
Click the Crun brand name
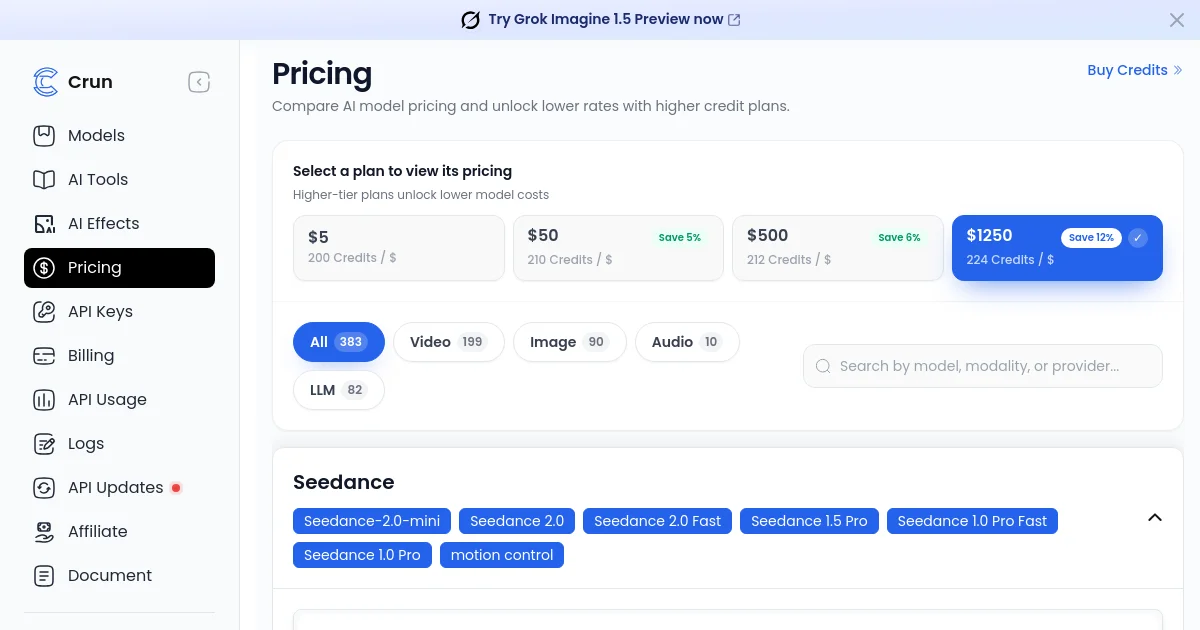pos(90,82)
